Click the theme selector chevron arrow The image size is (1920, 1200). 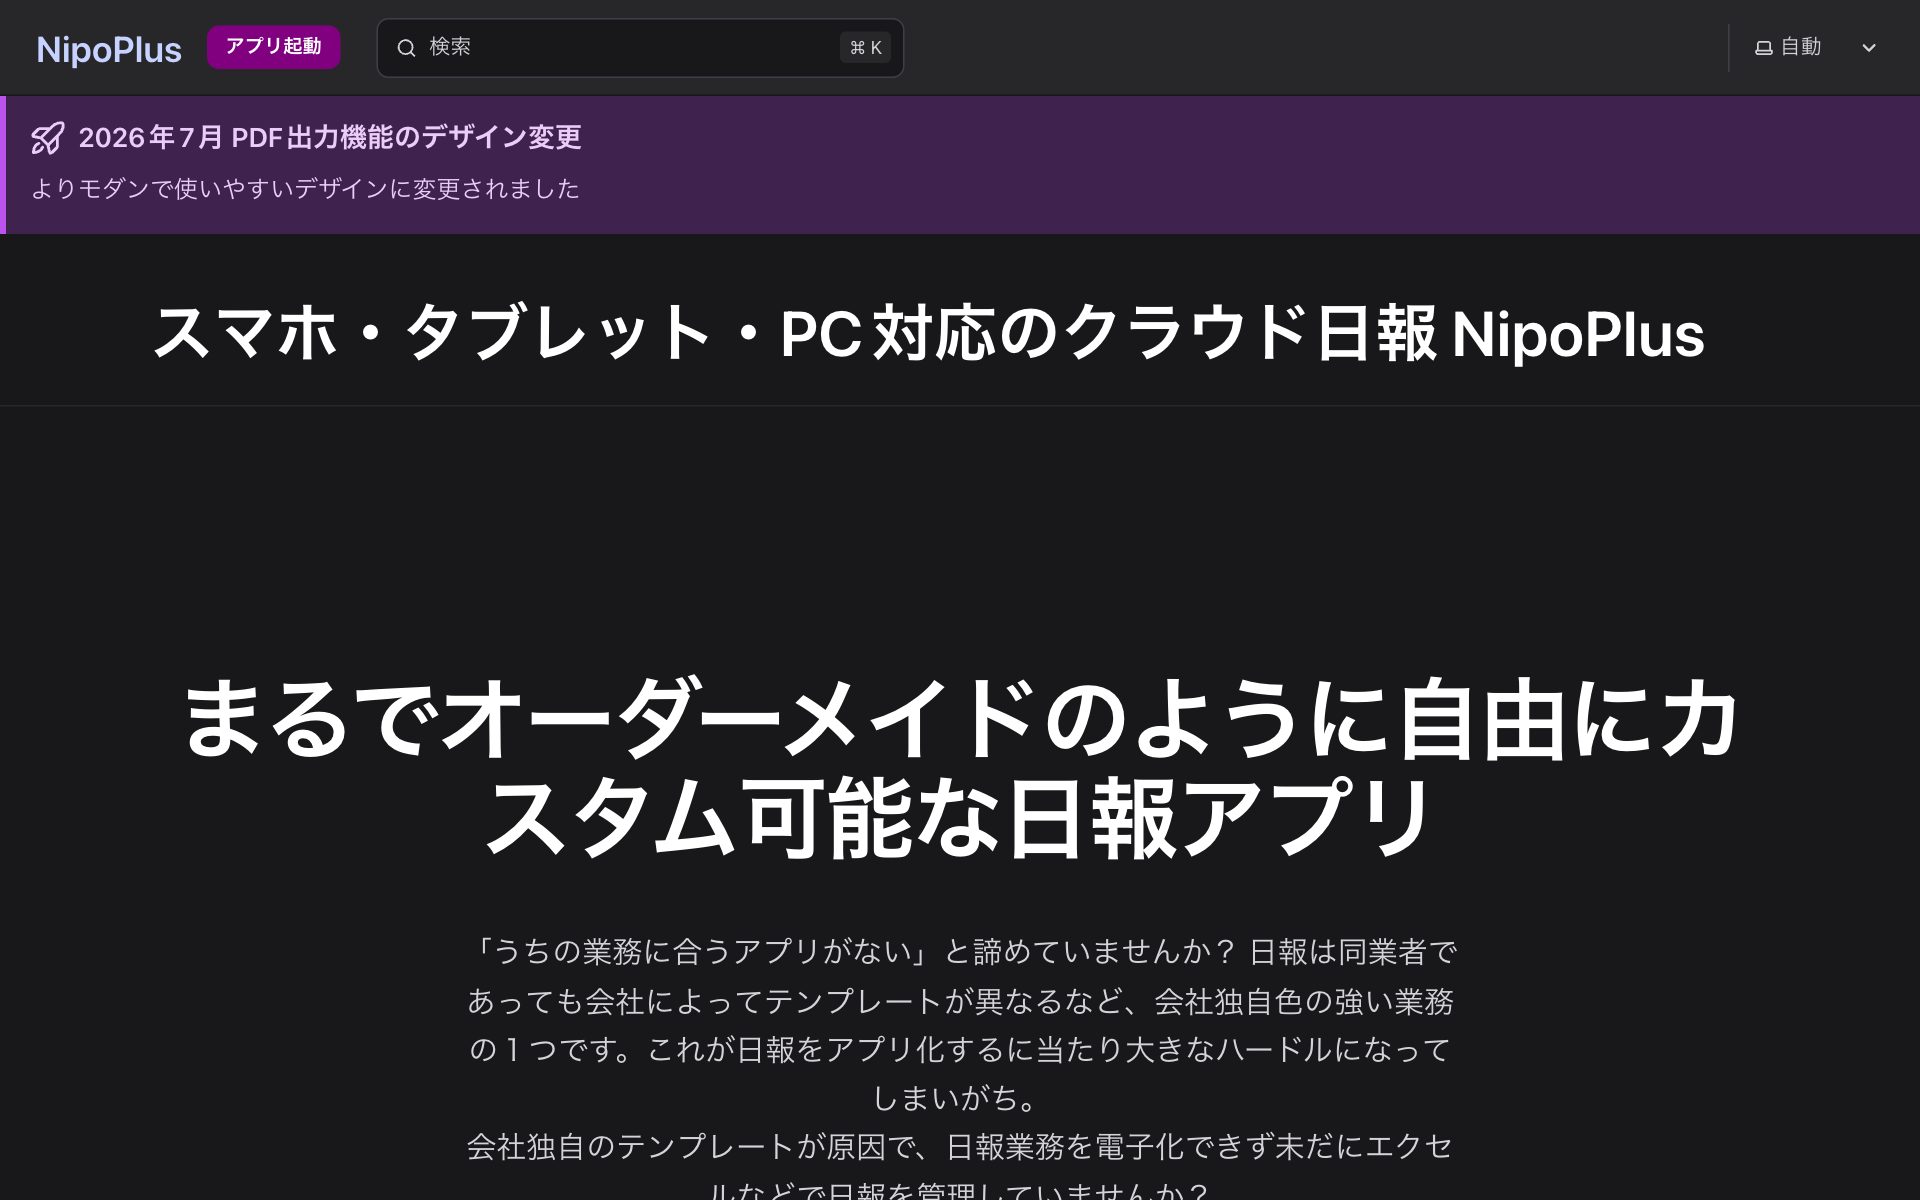pyautogui.click(x=1868, y=48)
